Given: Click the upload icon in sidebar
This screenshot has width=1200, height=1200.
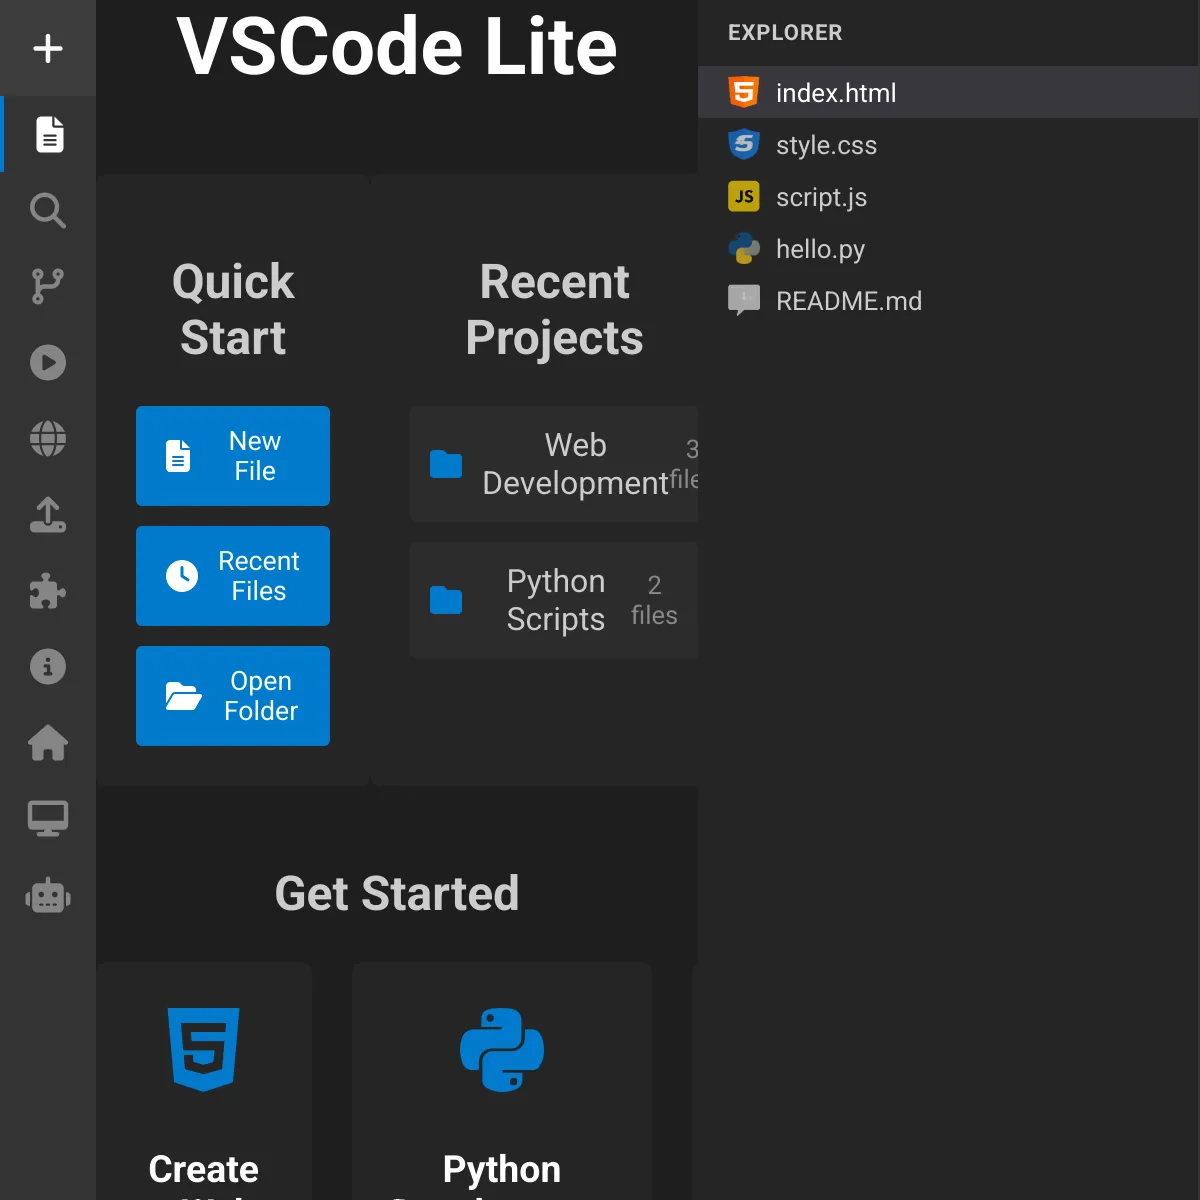Looking at the screenshot, I should (x=48, y=515).
